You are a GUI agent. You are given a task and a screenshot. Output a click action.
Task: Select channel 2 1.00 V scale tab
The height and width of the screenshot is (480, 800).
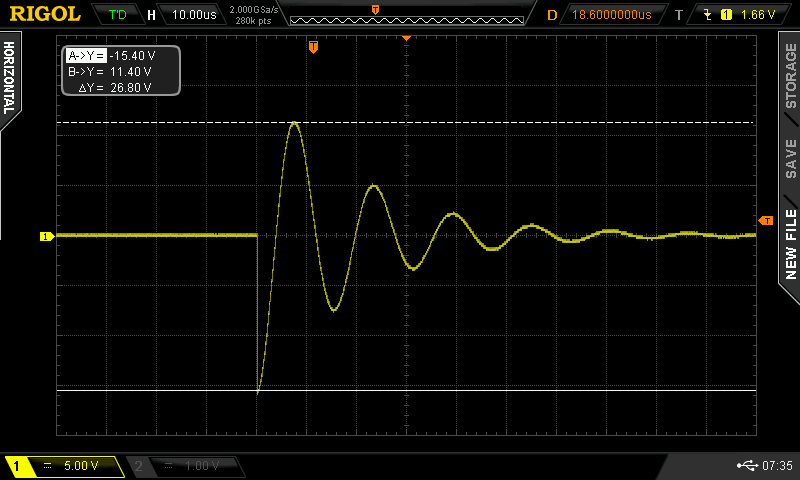(x=185, y=465)
